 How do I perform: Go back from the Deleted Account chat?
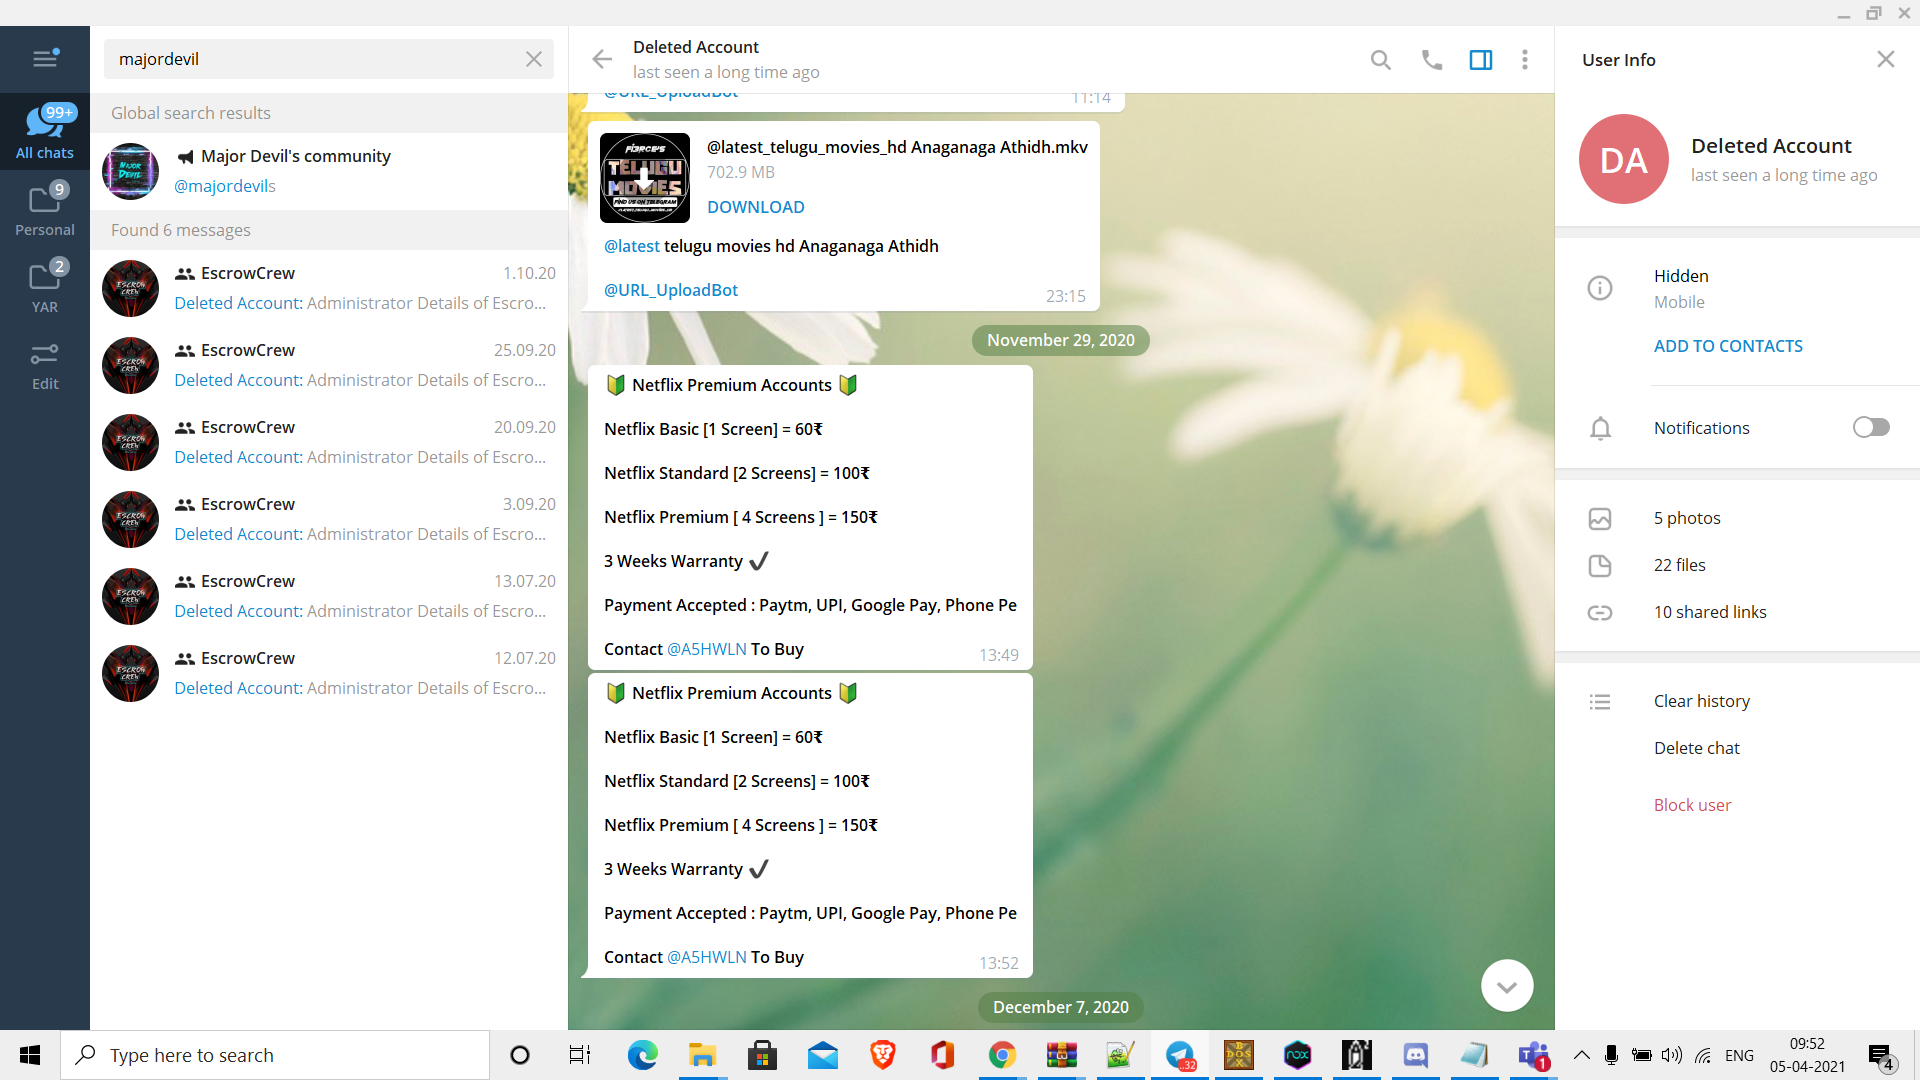602,59
